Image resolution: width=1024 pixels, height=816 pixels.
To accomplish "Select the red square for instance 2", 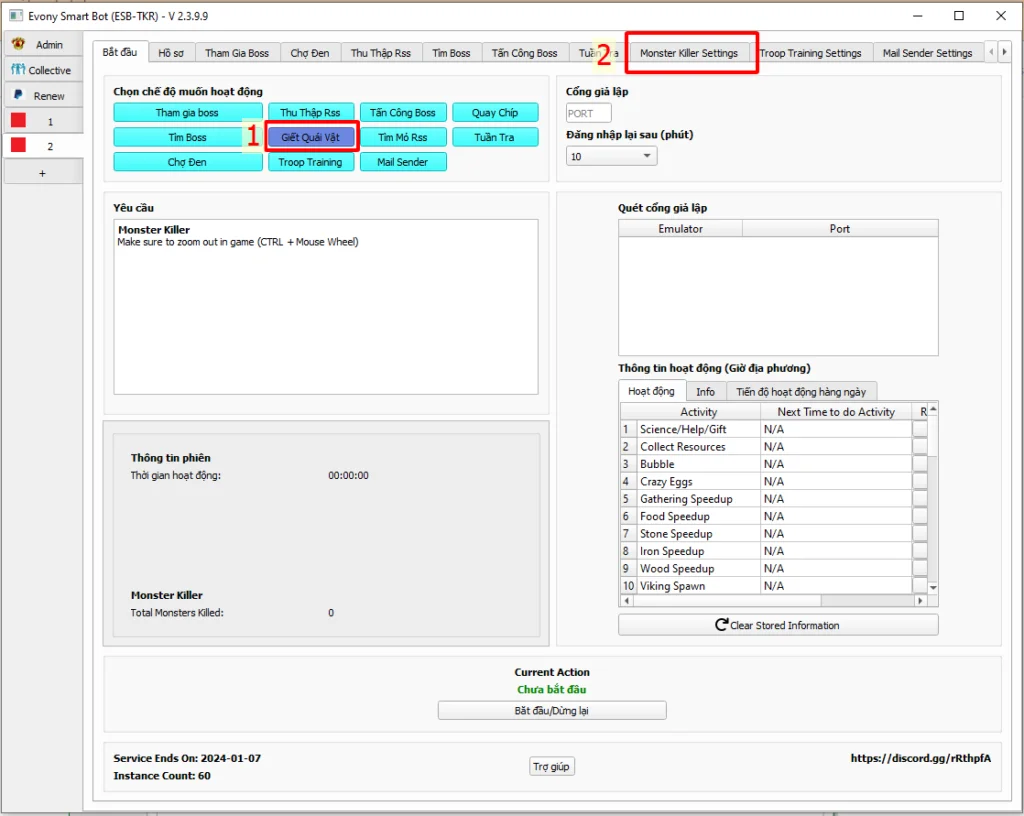I will click(x=18, y=146).
